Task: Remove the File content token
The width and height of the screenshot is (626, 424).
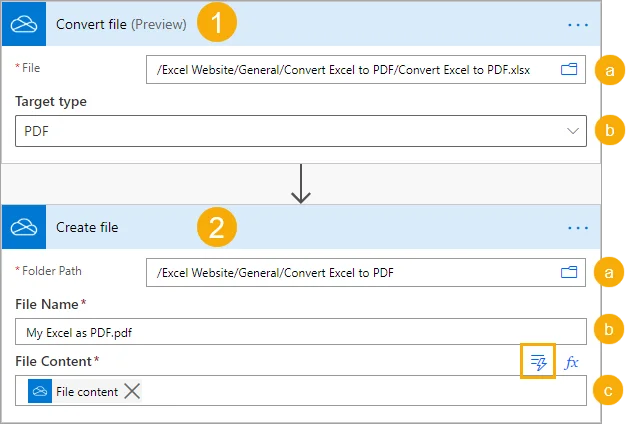Action: point(132,391)
